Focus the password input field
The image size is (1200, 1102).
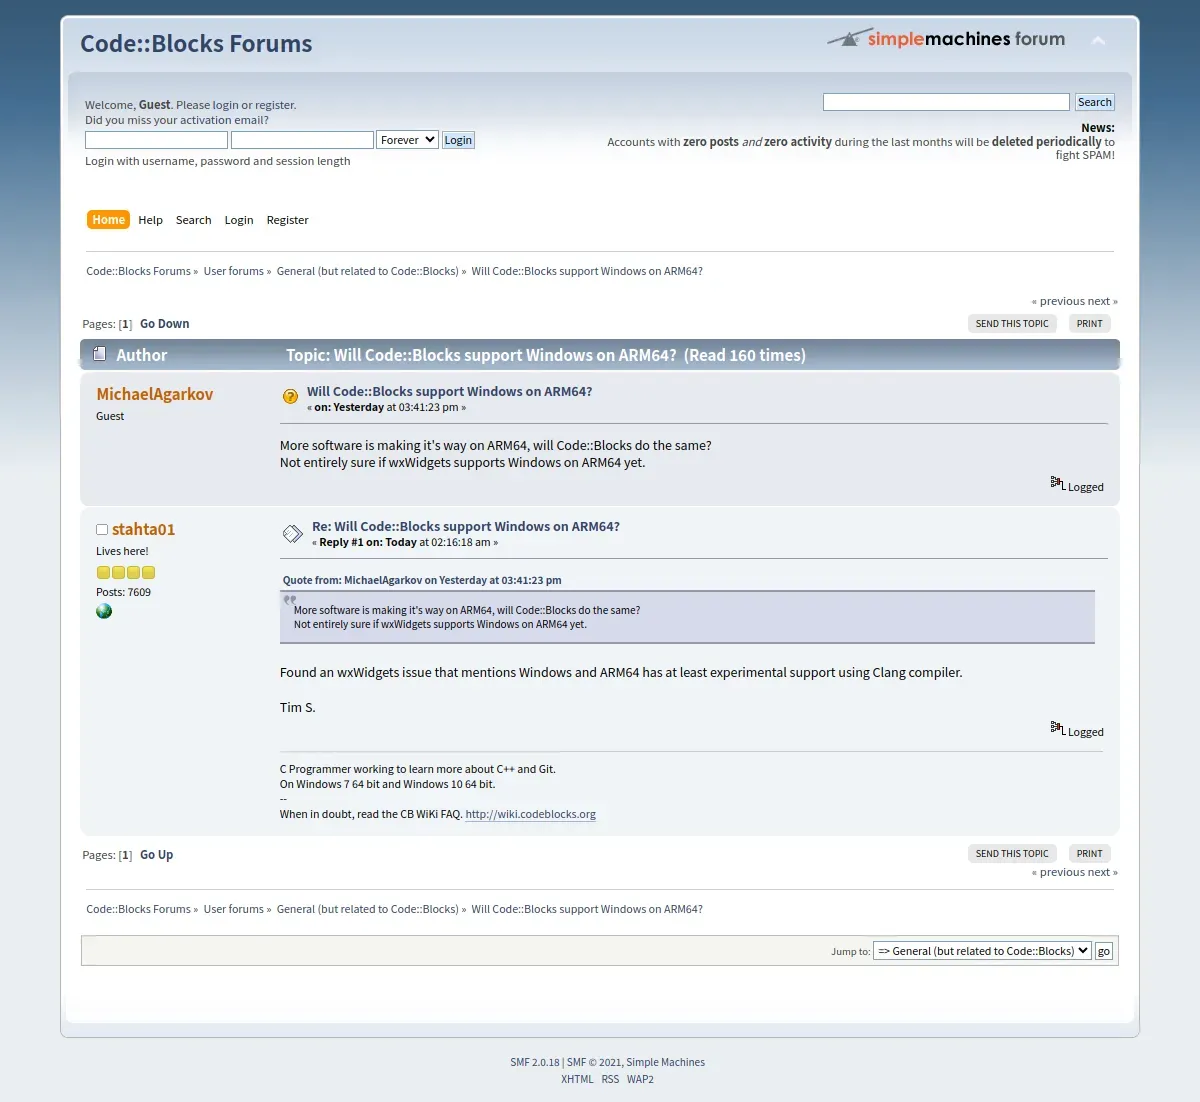(x=302, y=140)
